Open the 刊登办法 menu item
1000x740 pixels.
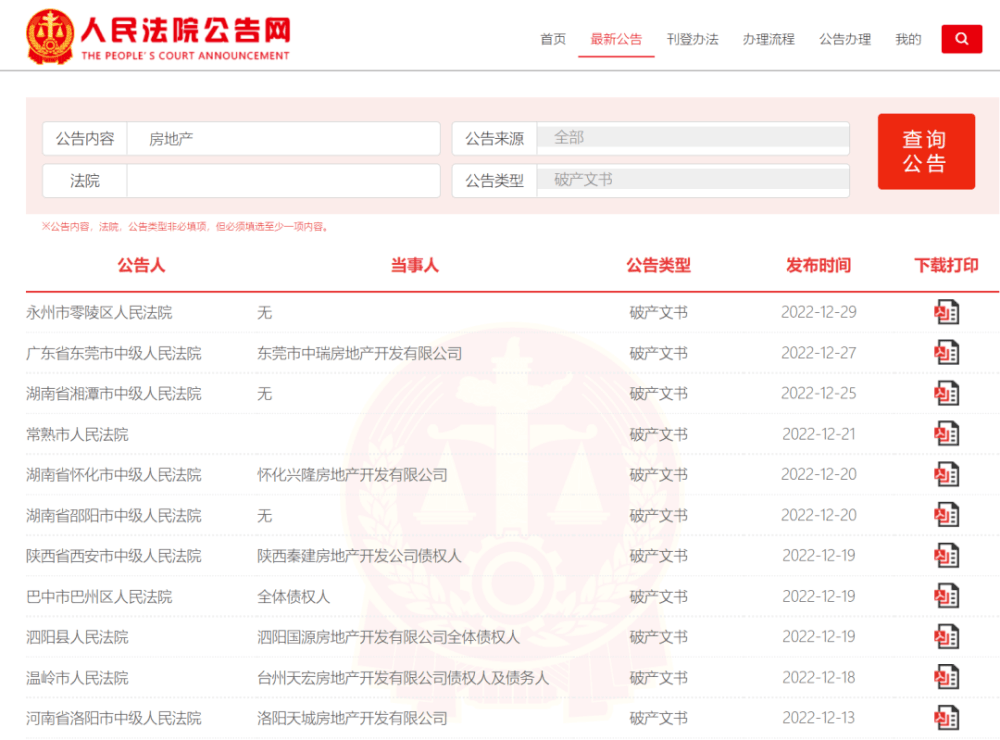click(692, 39)
